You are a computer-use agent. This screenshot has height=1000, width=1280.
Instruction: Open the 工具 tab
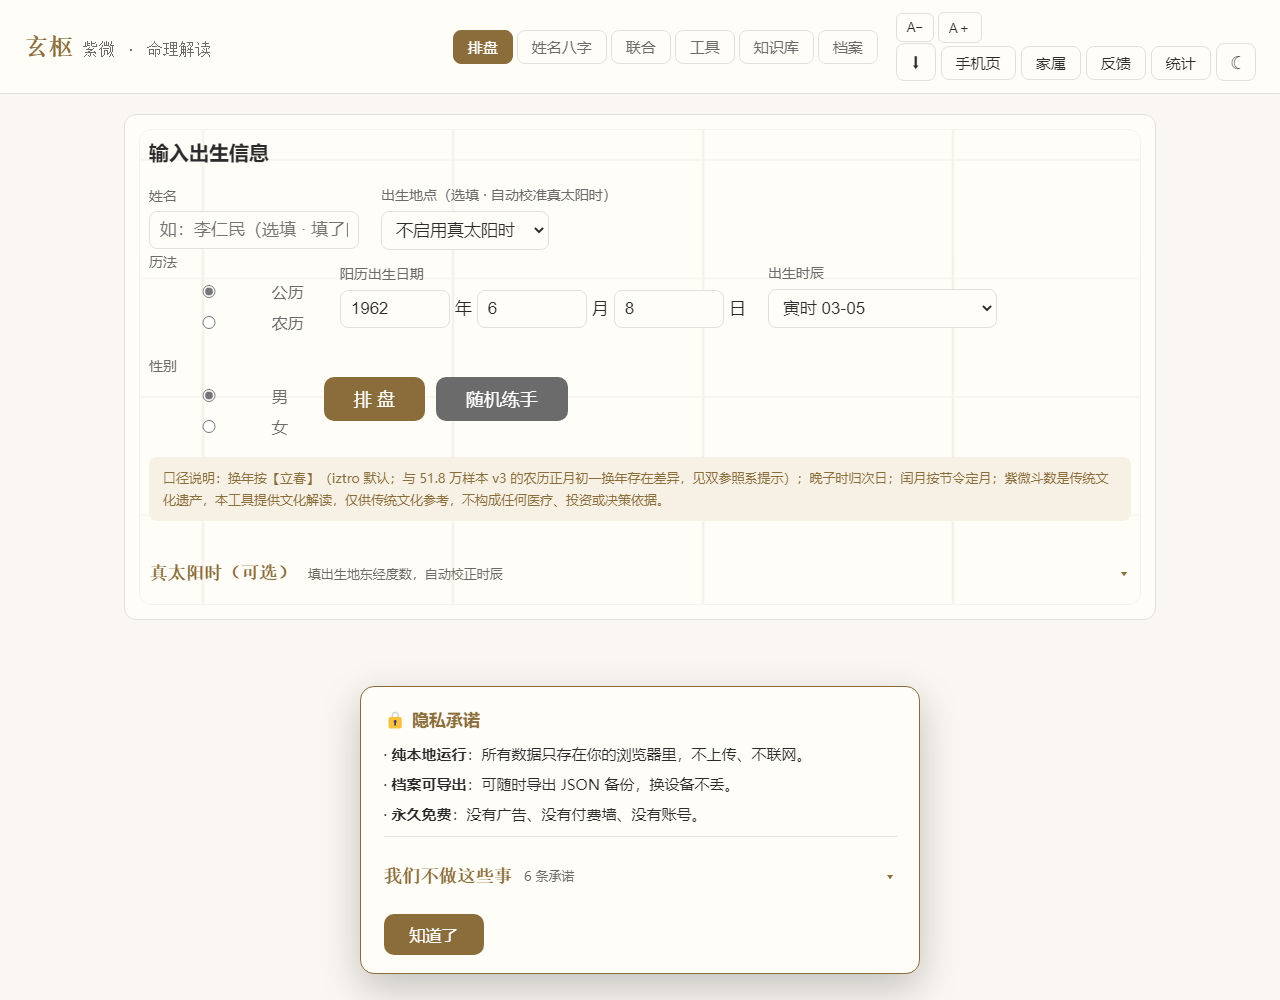[x=705, y=47]
